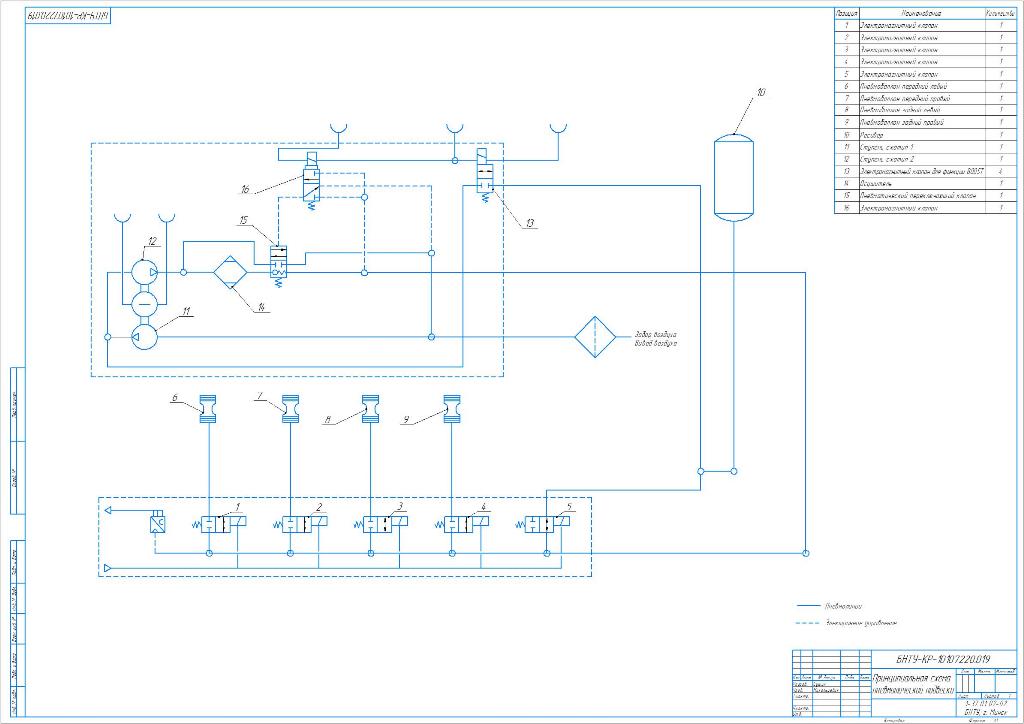Click the drawing title in the title block
Viewport: 1024px width, 724px height.
click(x=913, y=683)
